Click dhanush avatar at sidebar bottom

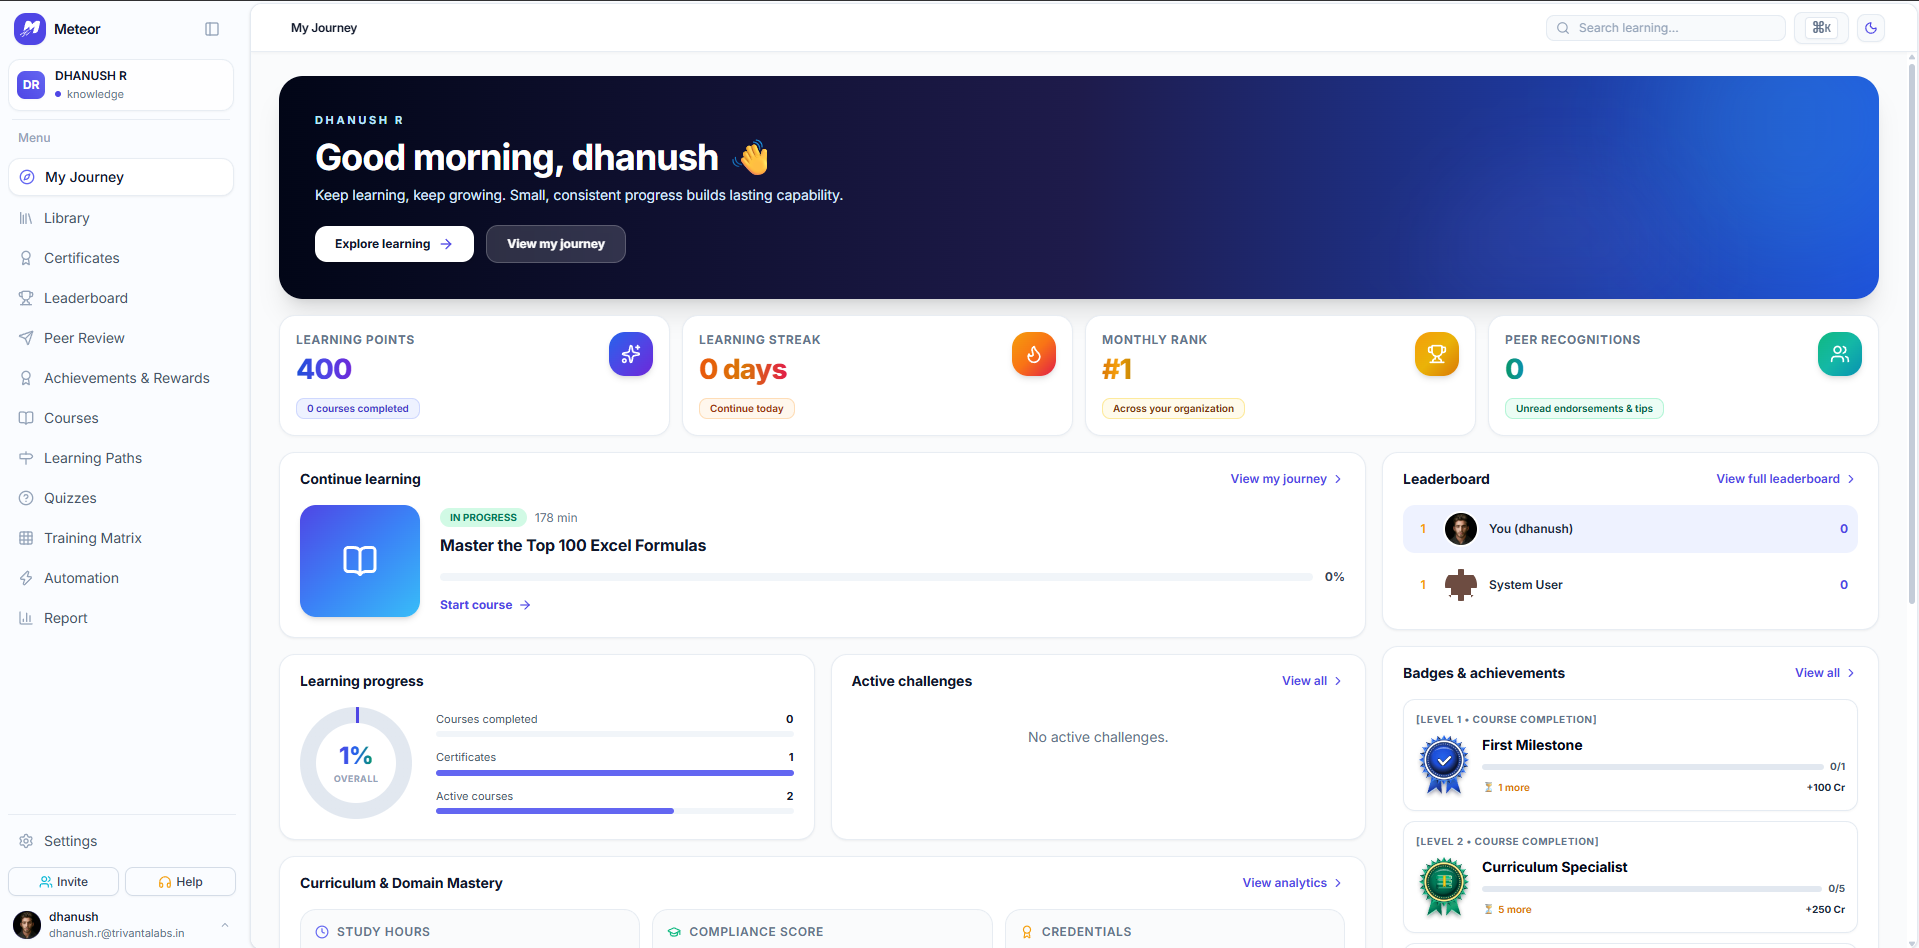(27, 925)
